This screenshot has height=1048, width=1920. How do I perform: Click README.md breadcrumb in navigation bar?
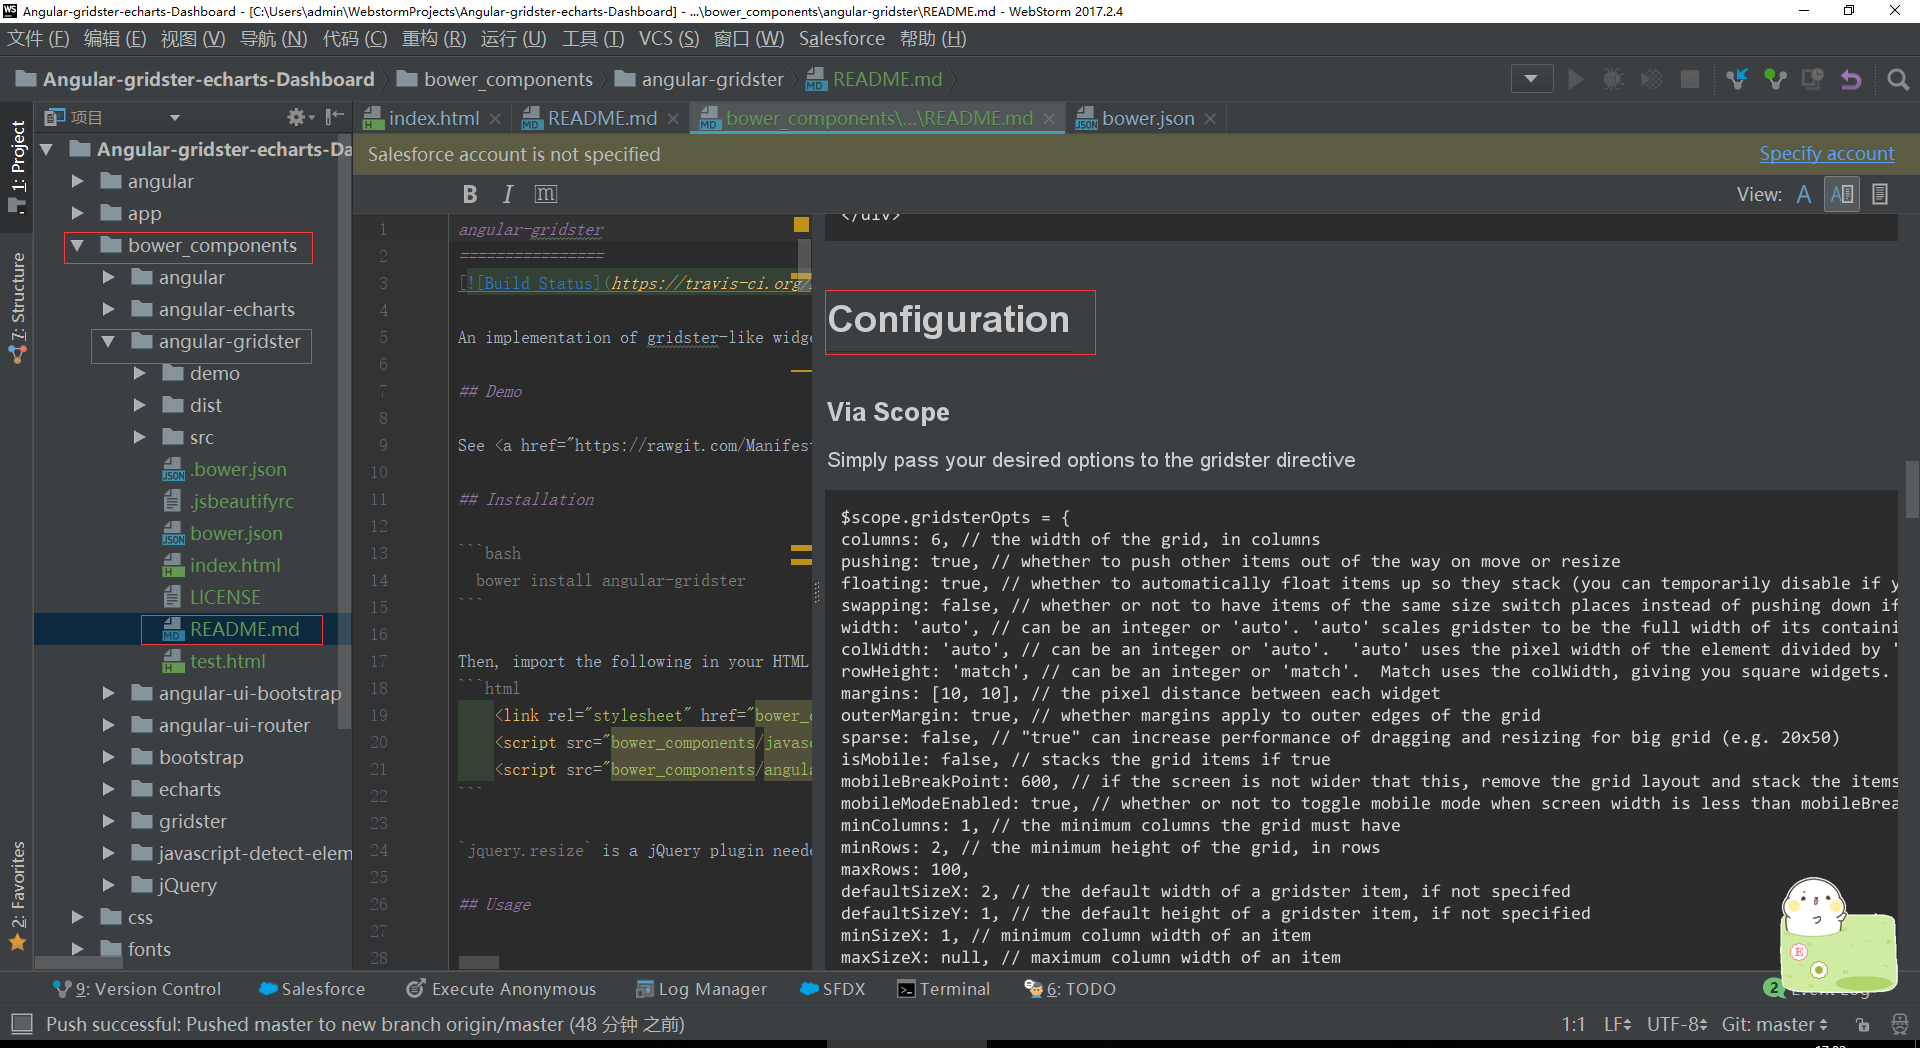coord(874,79)
